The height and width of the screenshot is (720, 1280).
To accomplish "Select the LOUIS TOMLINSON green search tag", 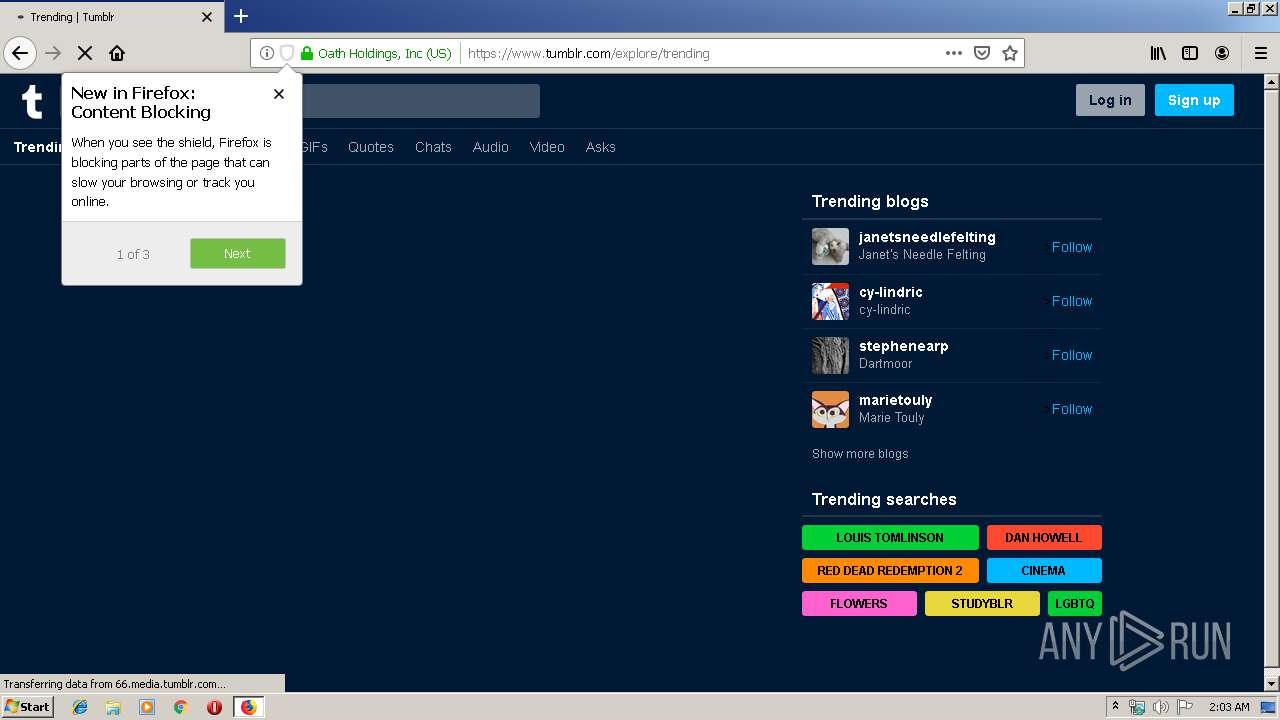I will (x=890, y=537).
